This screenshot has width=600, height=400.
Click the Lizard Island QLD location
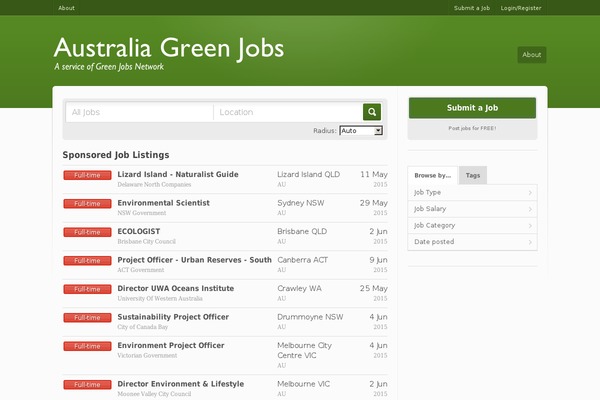click(308, 175)
